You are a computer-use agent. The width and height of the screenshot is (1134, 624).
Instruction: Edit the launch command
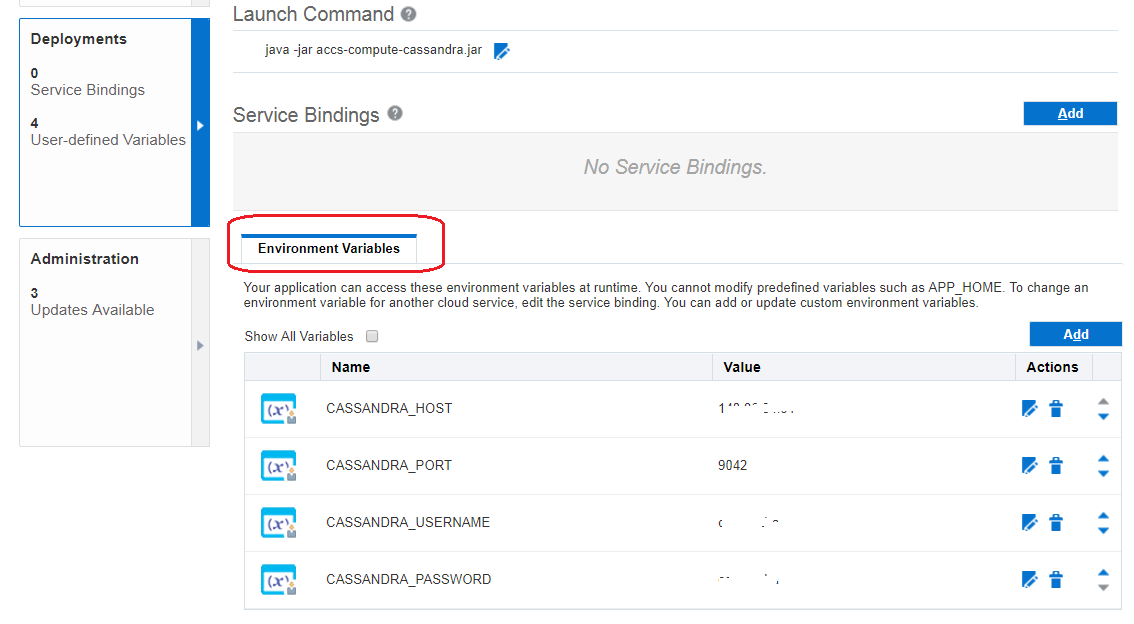(x=502, y=49)
